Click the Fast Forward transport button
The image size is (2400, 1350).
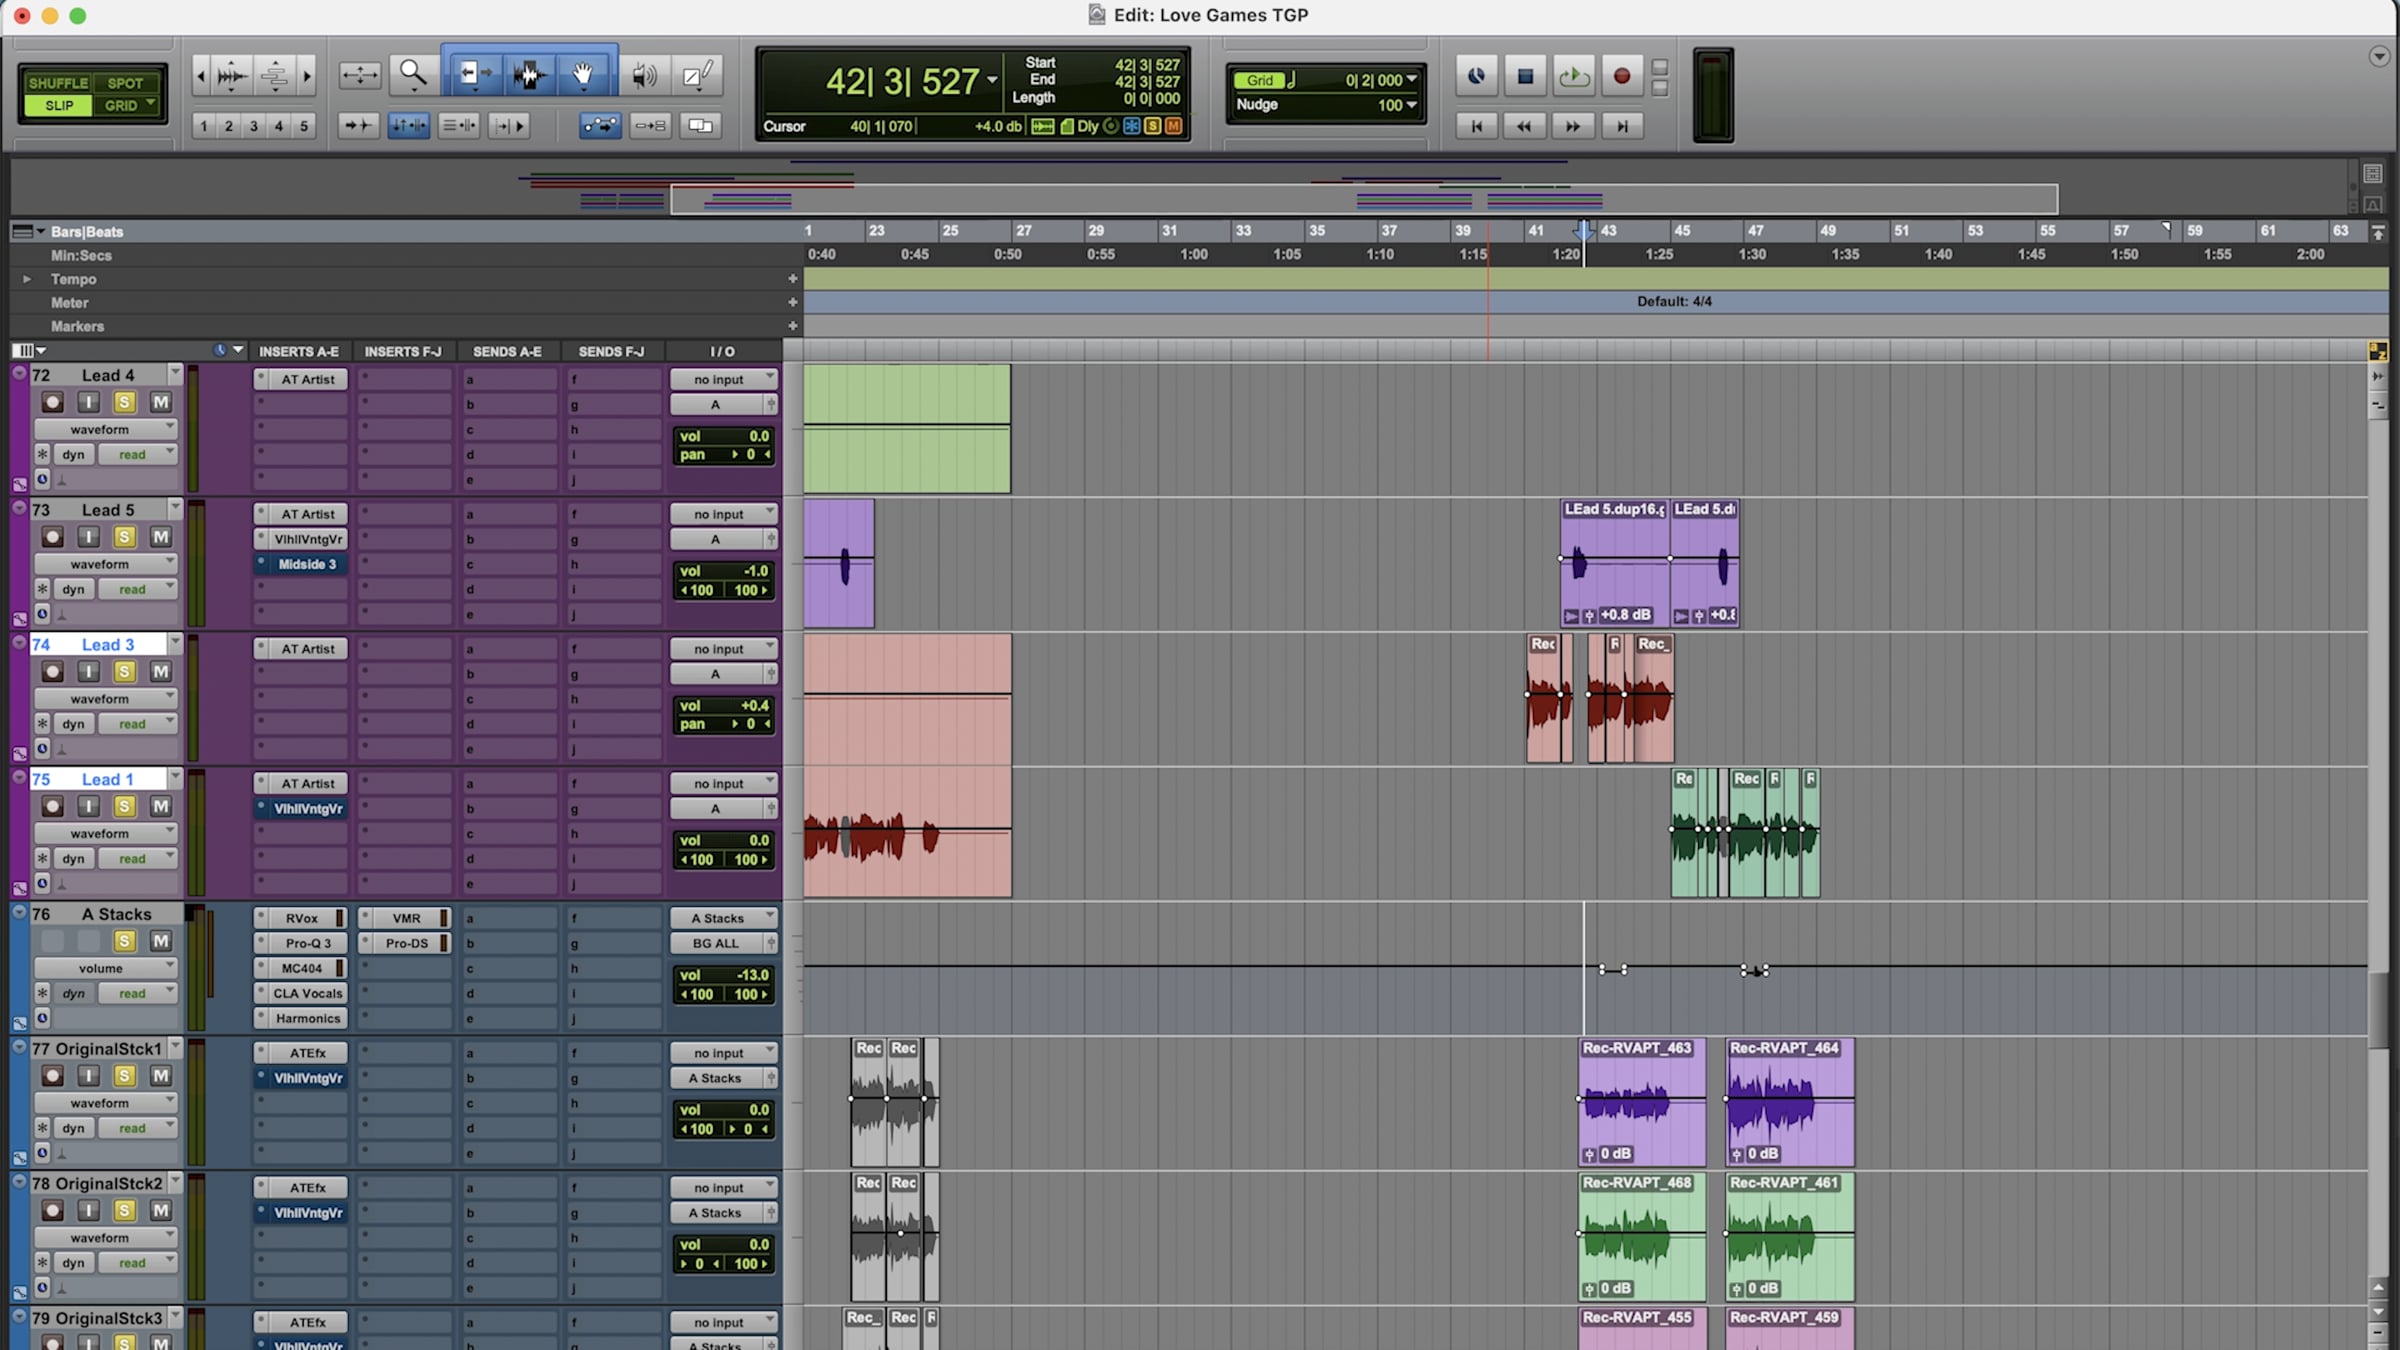1572,126
